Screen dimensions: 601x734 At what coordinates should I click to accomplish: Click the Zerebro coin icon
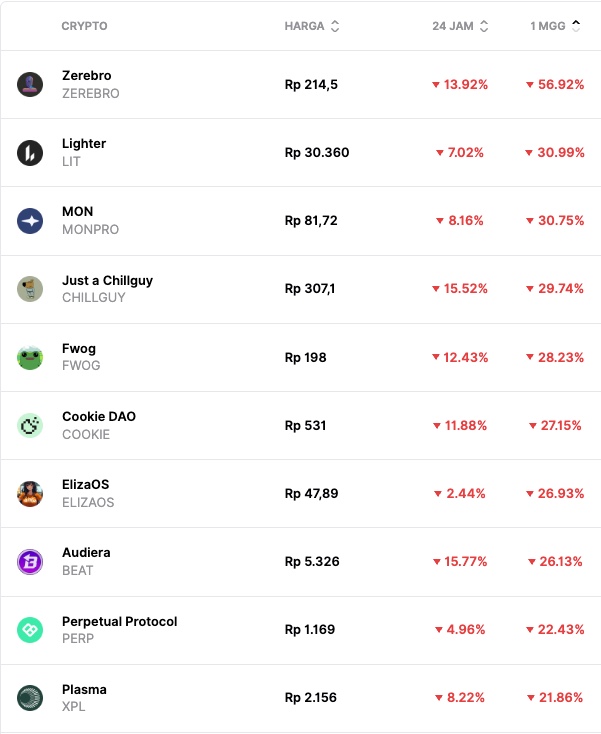pos(30,84)
